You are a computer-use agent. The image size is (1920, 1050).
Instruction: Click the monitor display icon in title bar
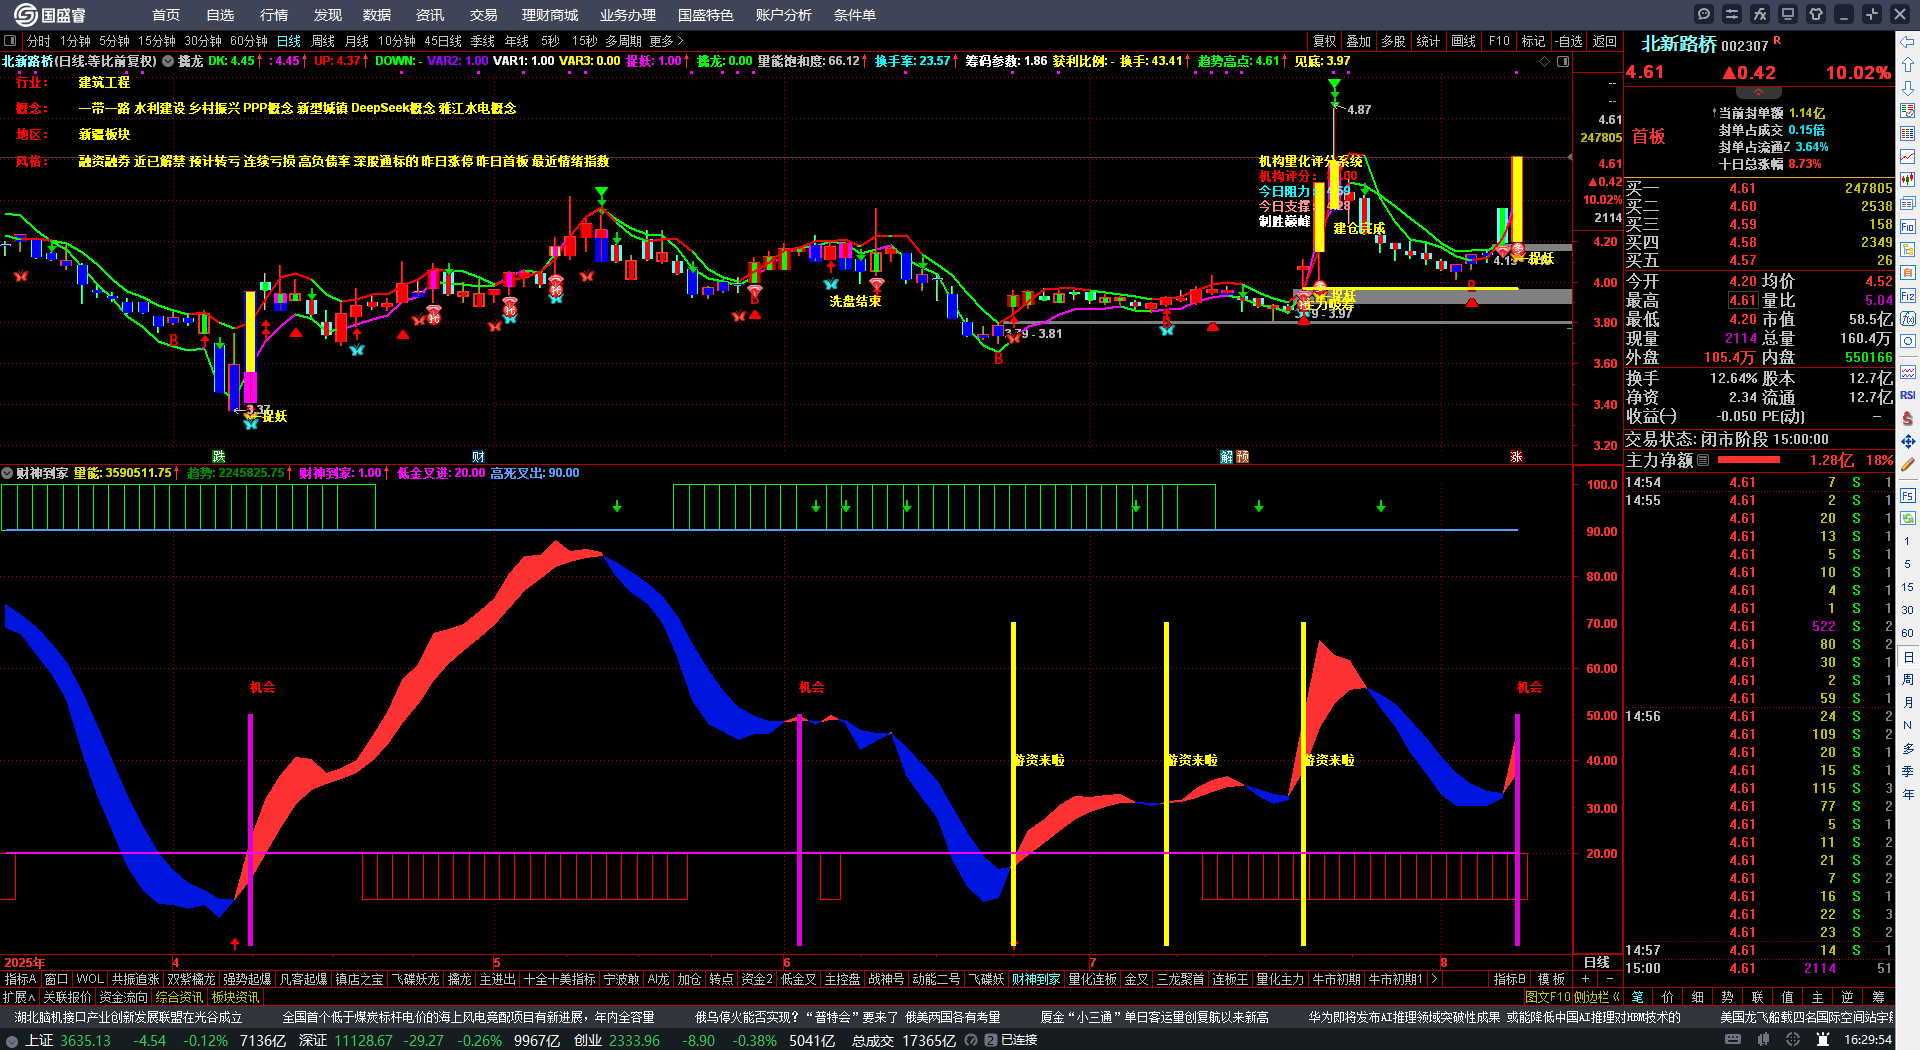tap(1788, 14)
